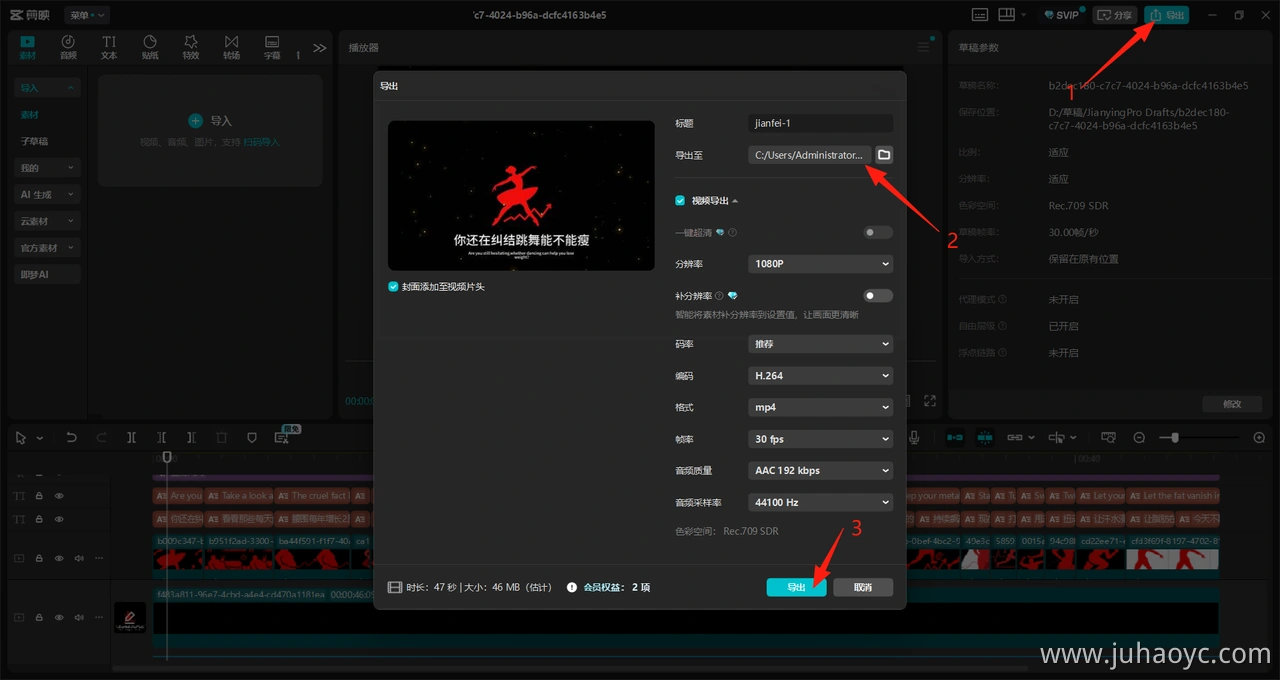The height and width of the screenshot is (680, 1280).
Task: Toggle the auto-snap icon in timeline toolbar
Action: [x=985, y=438]
